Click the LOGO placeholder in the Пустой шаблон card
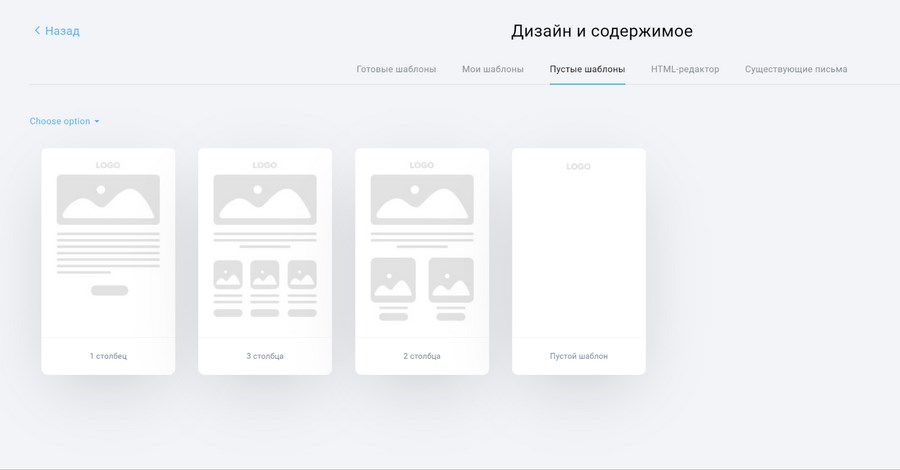The height and width of the screenshot is (470, 900). tap(578, 166)
